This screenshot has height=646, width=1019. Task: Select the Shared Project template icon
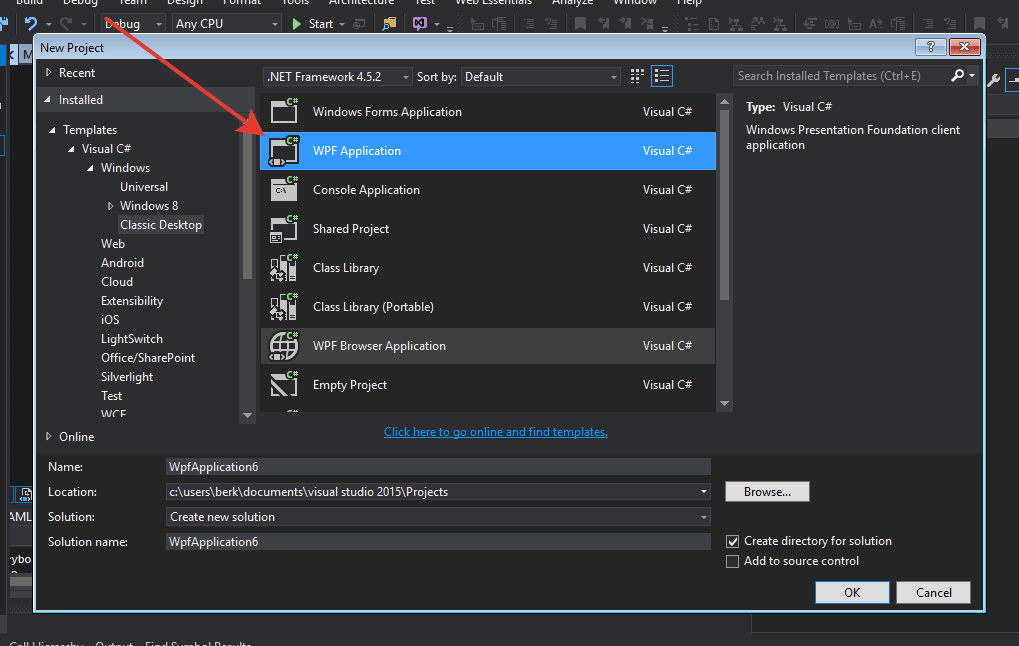point(284,228)
